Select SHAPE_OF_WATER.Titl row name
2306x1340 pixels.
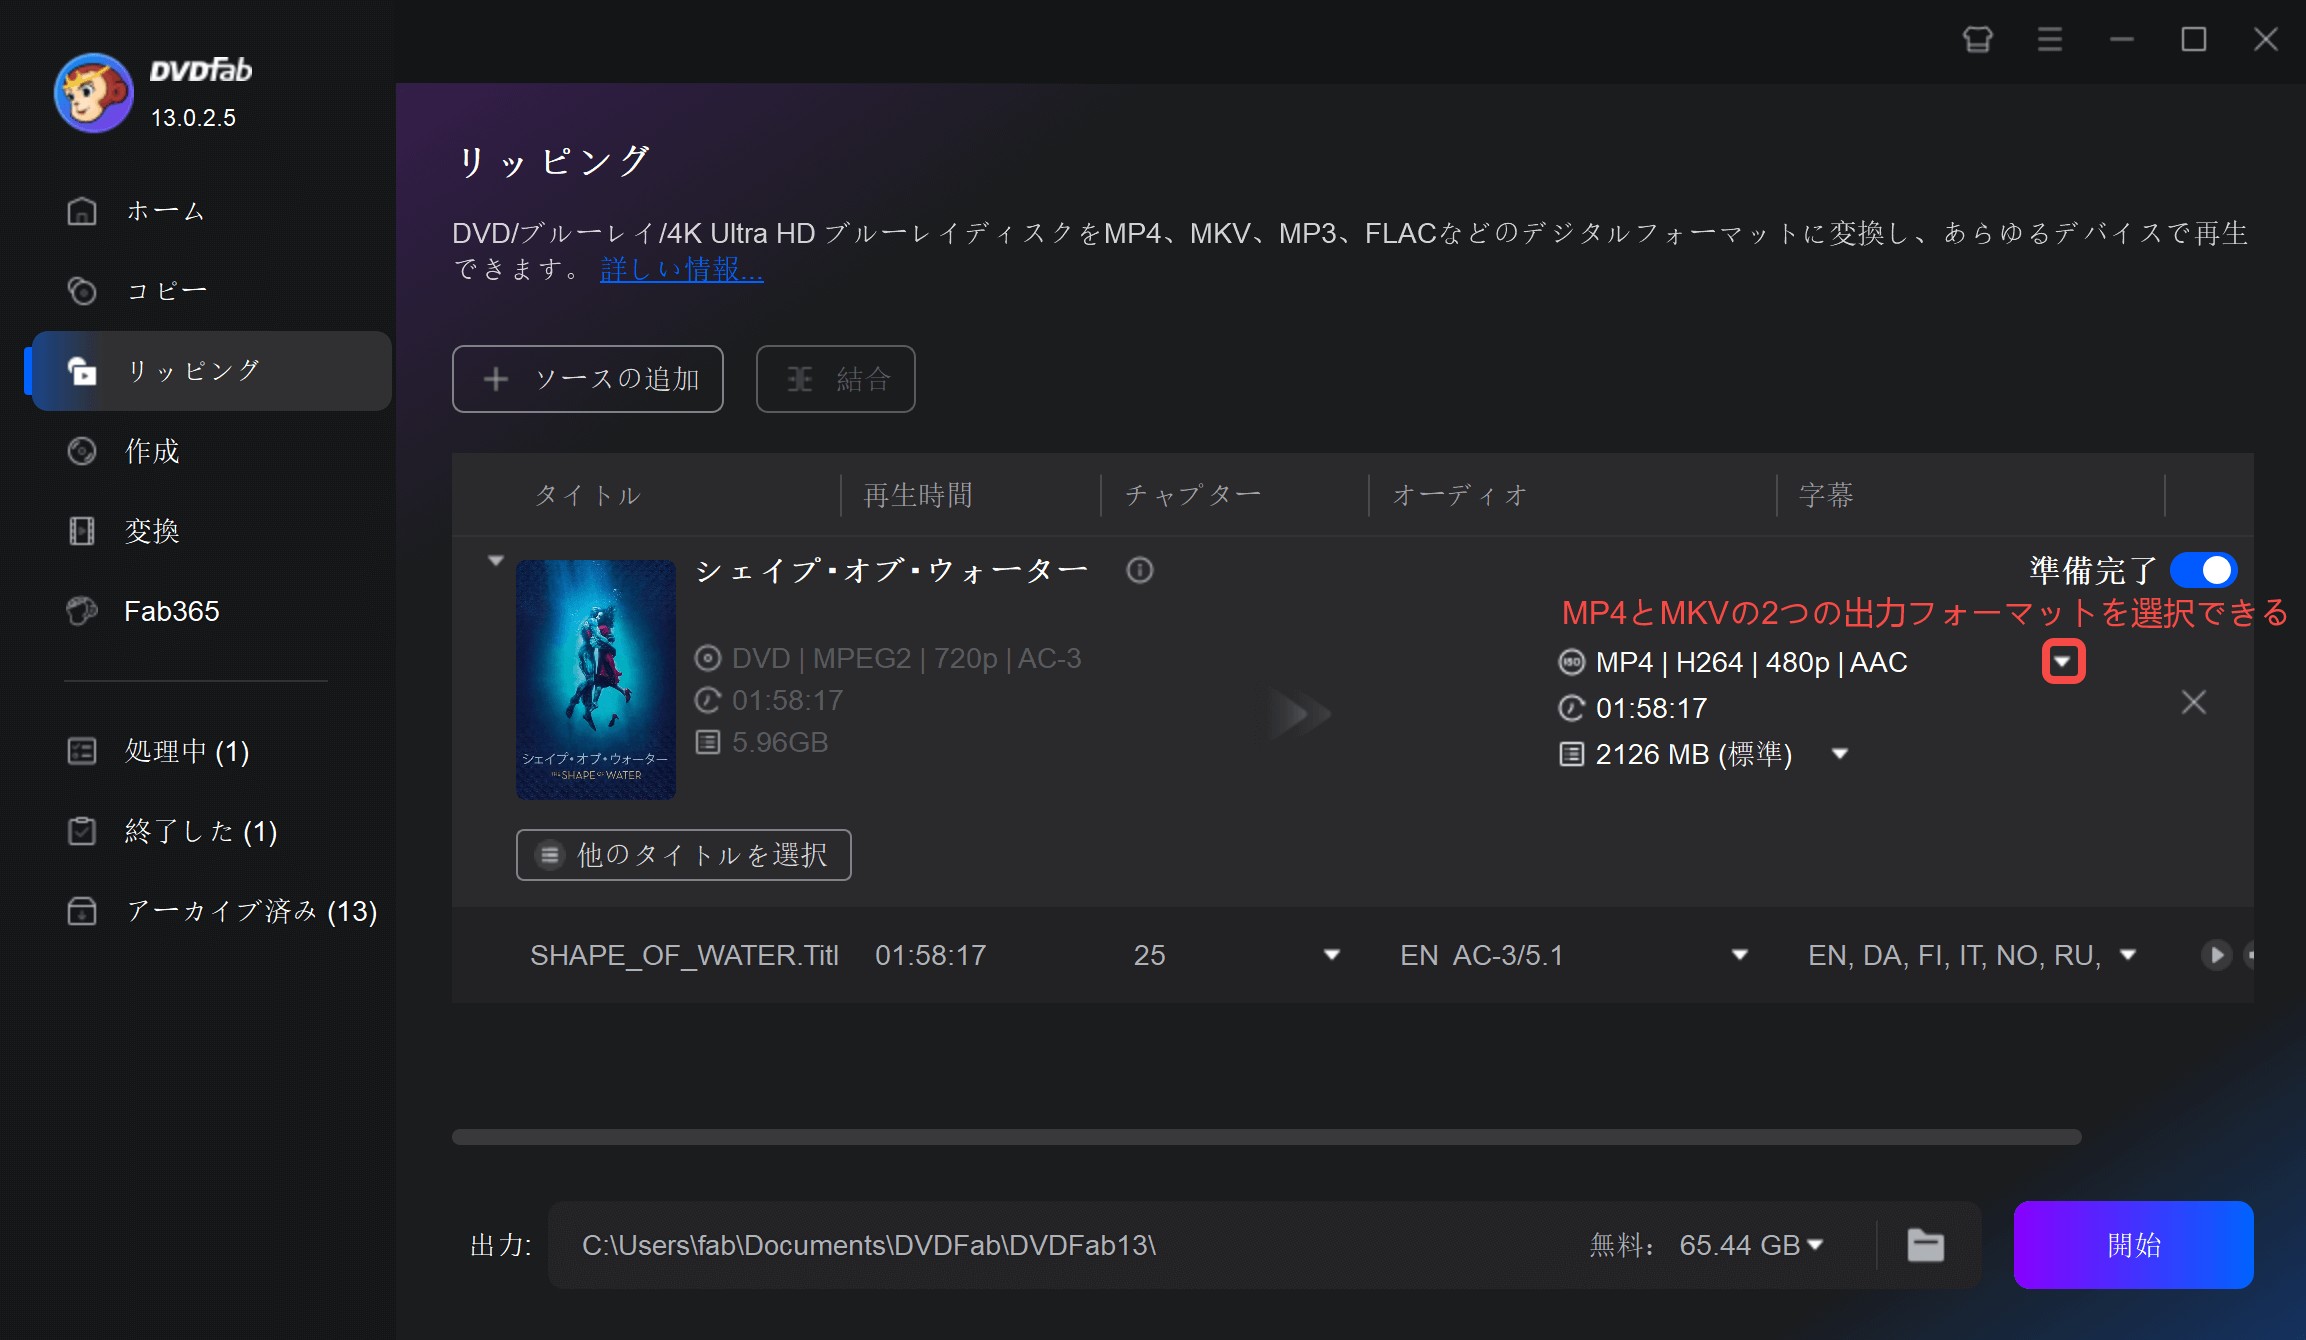(684, 955)
